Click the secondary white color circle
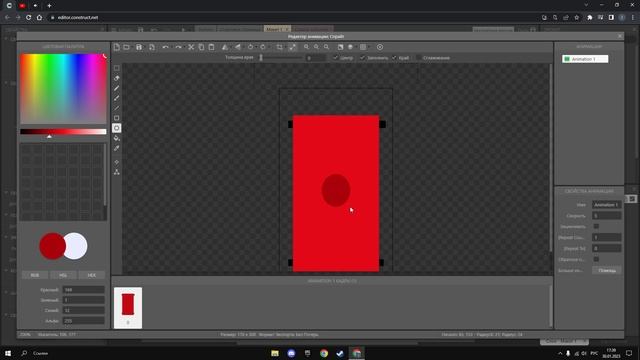 [77, 246]
